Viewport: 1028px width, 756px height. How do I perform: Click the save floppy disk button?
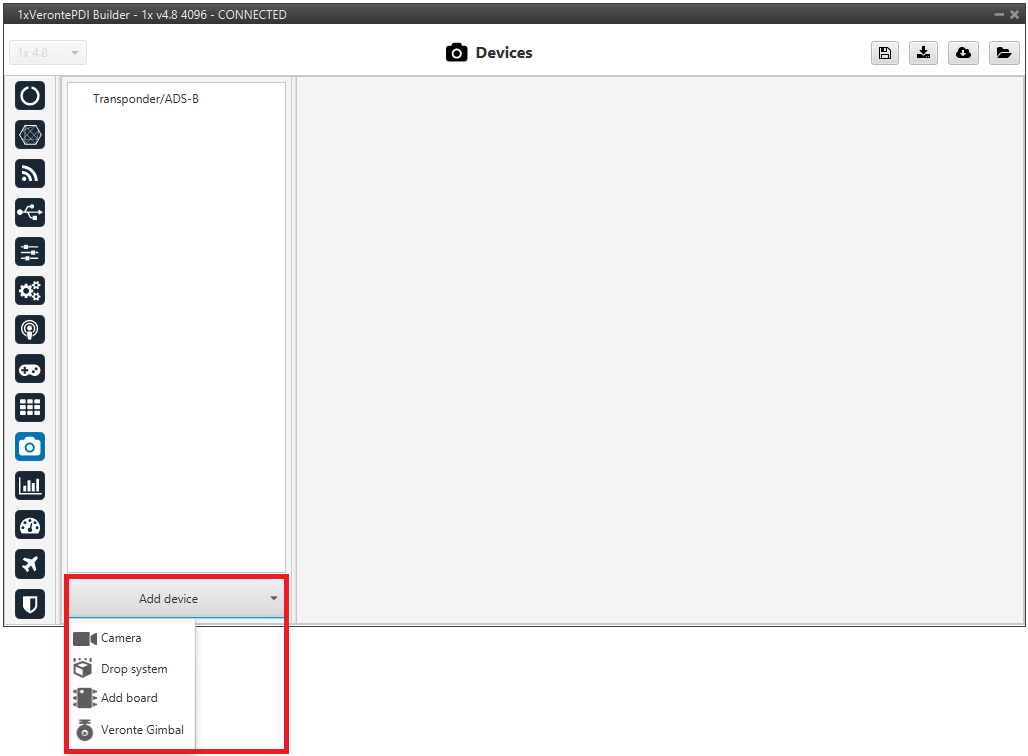(x=884, y=53)
